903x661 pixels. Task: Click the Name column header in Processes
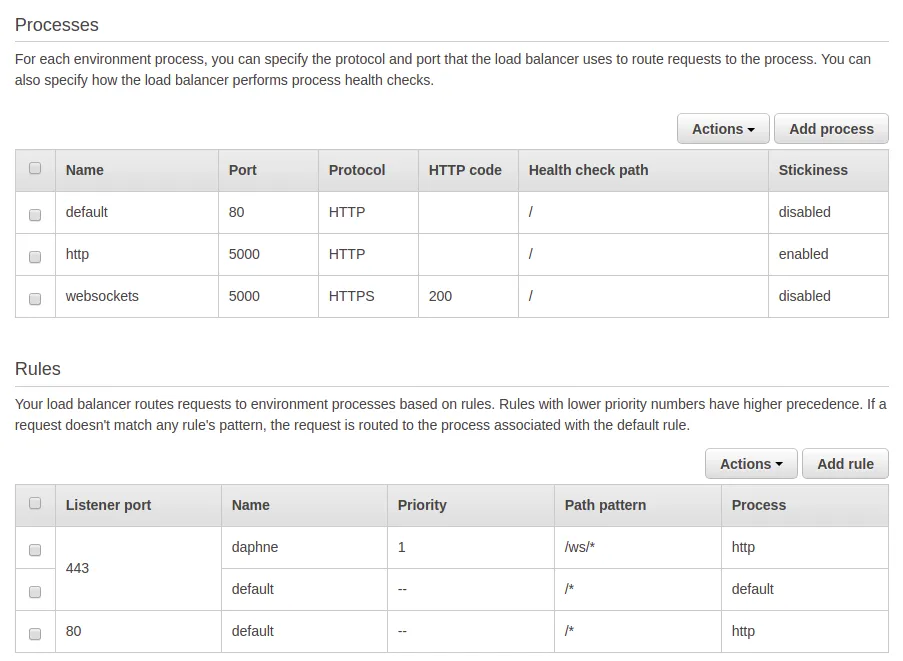tap(85, 170)
